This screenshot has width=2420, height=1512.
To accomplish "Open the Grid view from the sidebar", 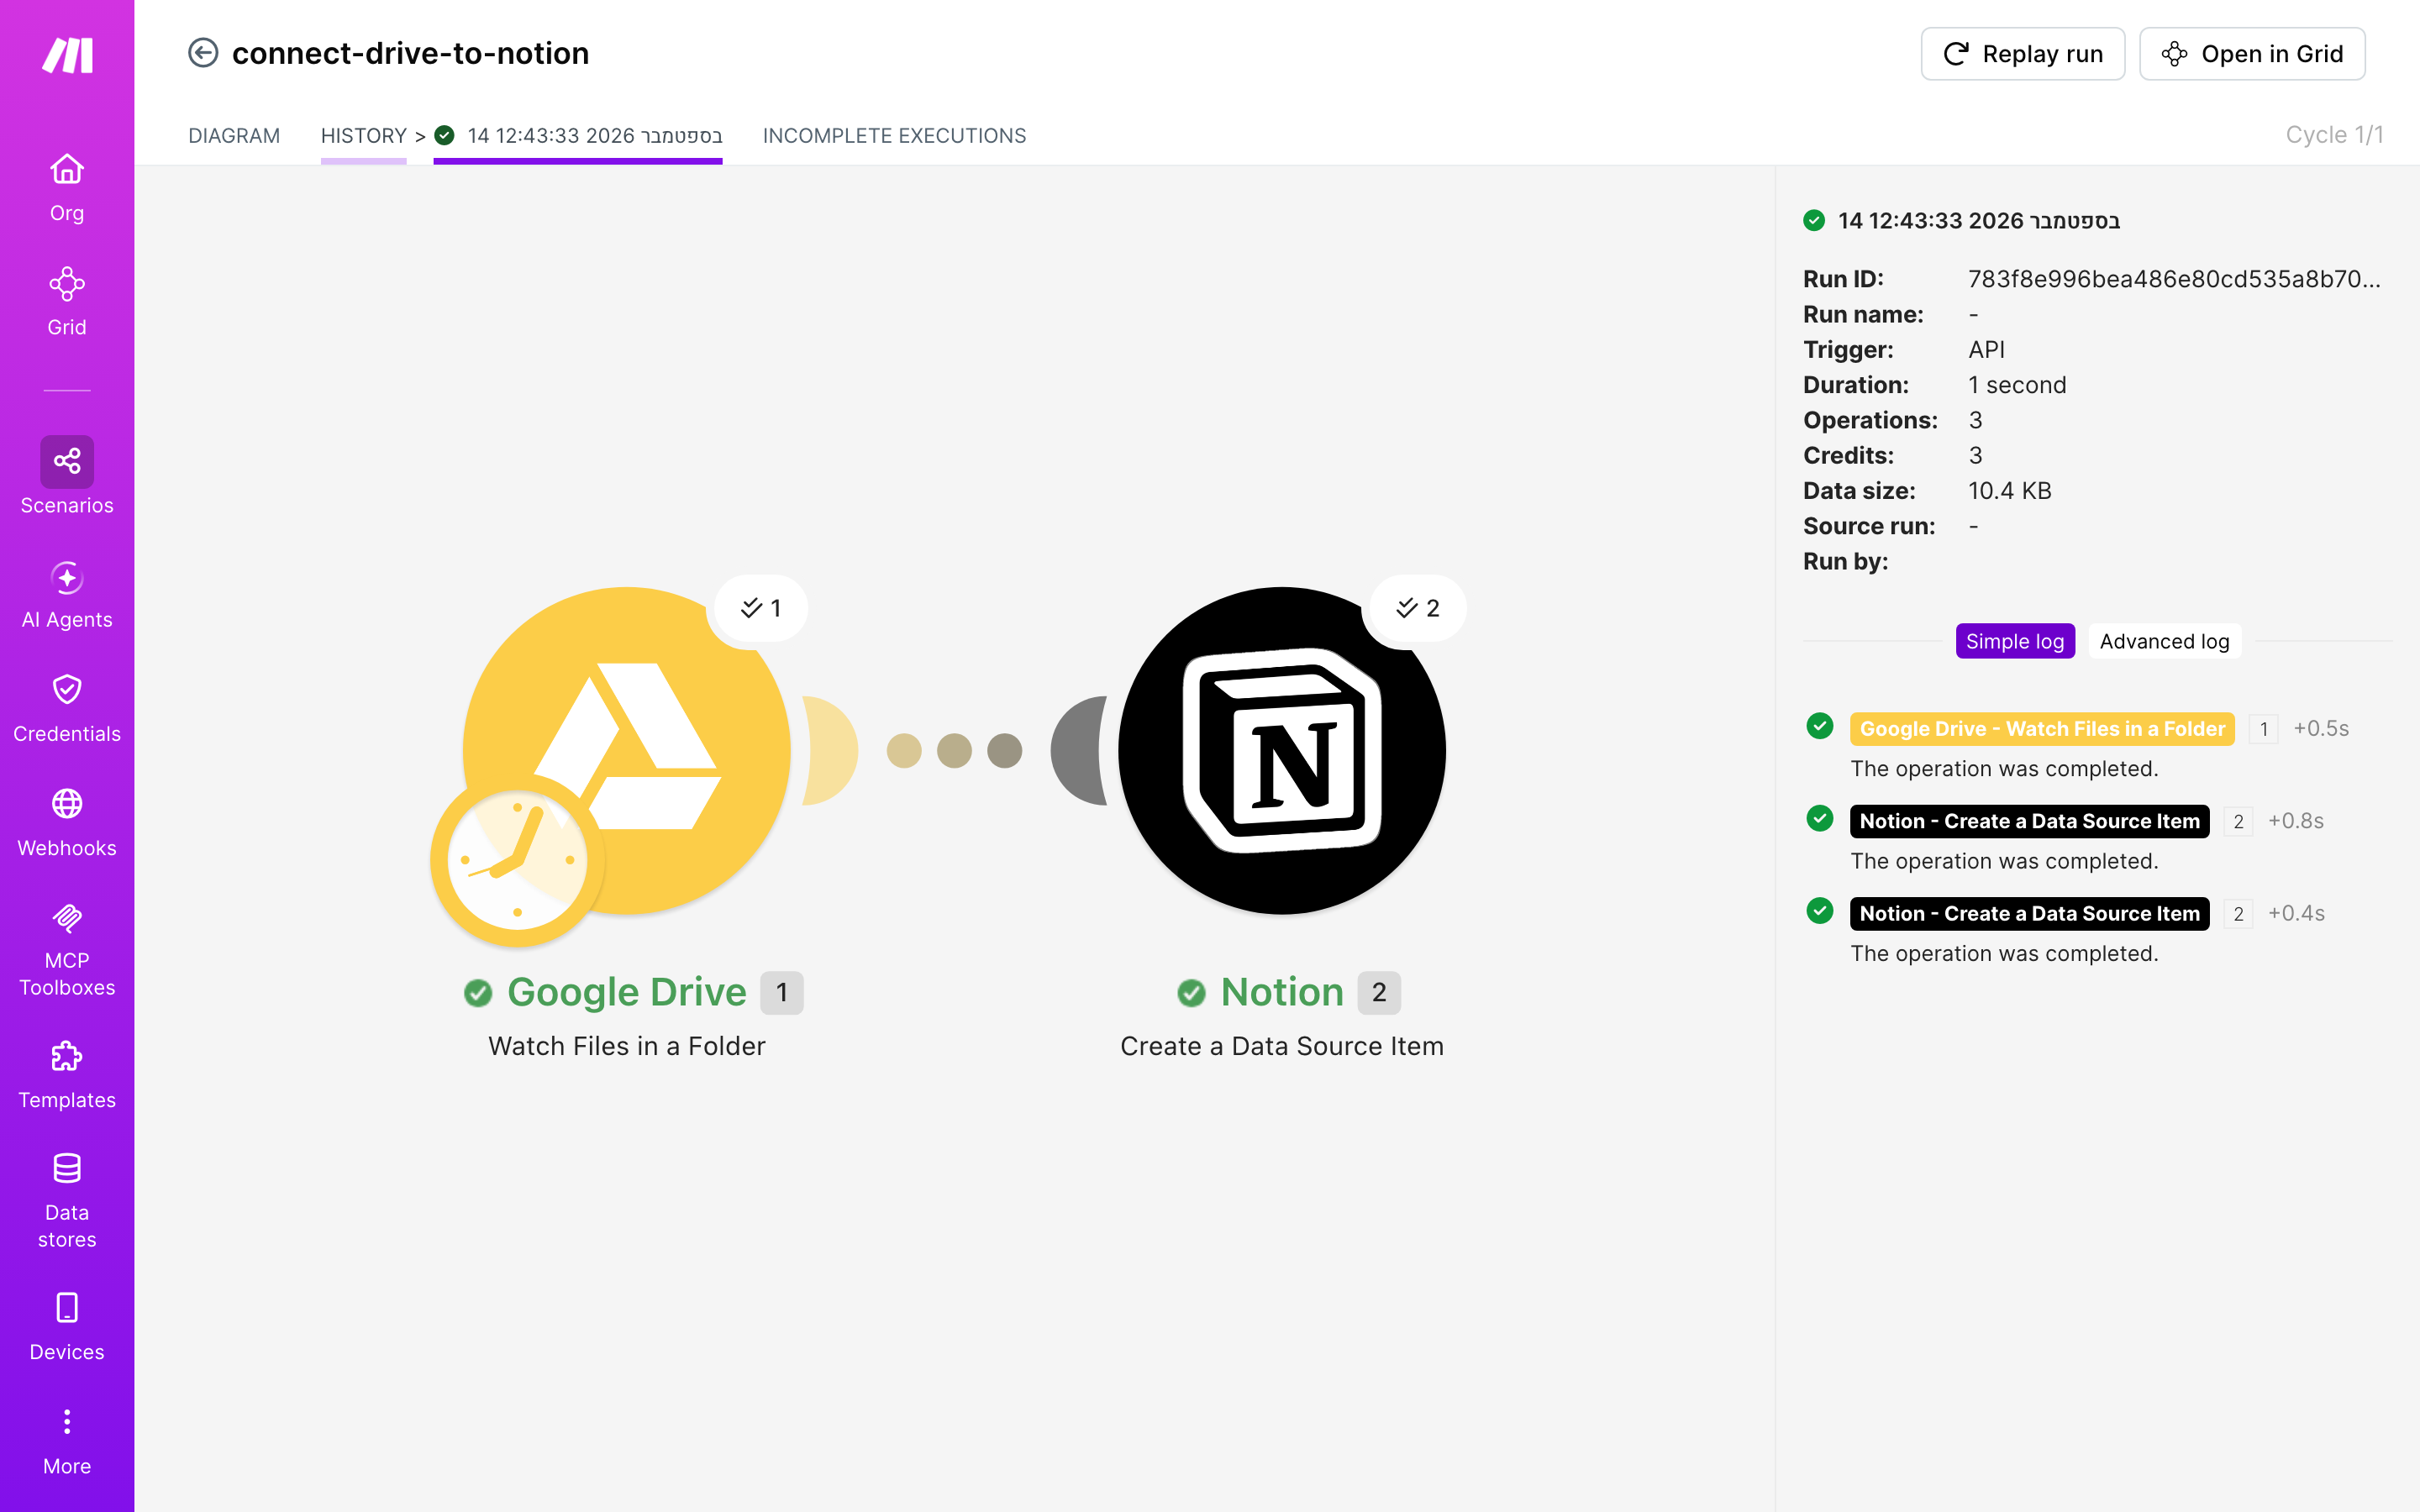I will click(67, 301).
